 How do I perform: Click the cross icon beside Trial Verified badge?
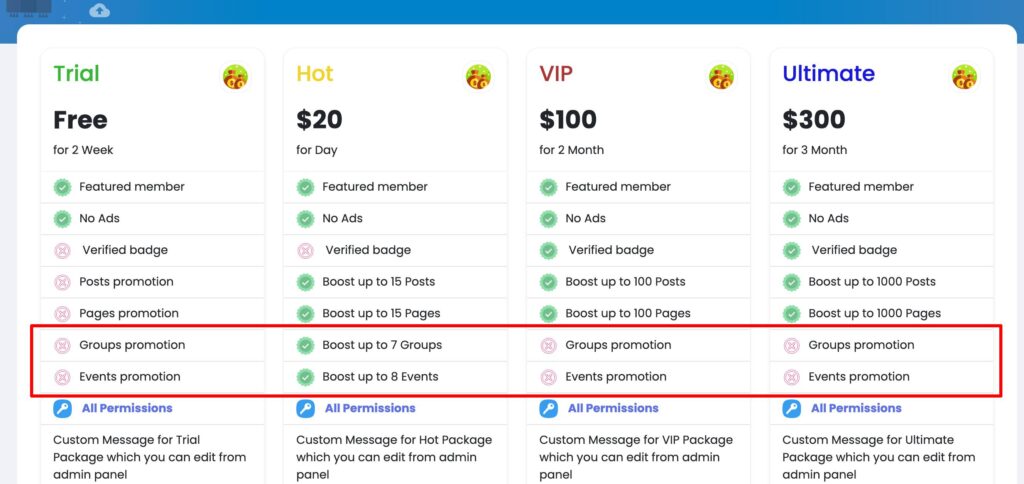pos(62,250)
